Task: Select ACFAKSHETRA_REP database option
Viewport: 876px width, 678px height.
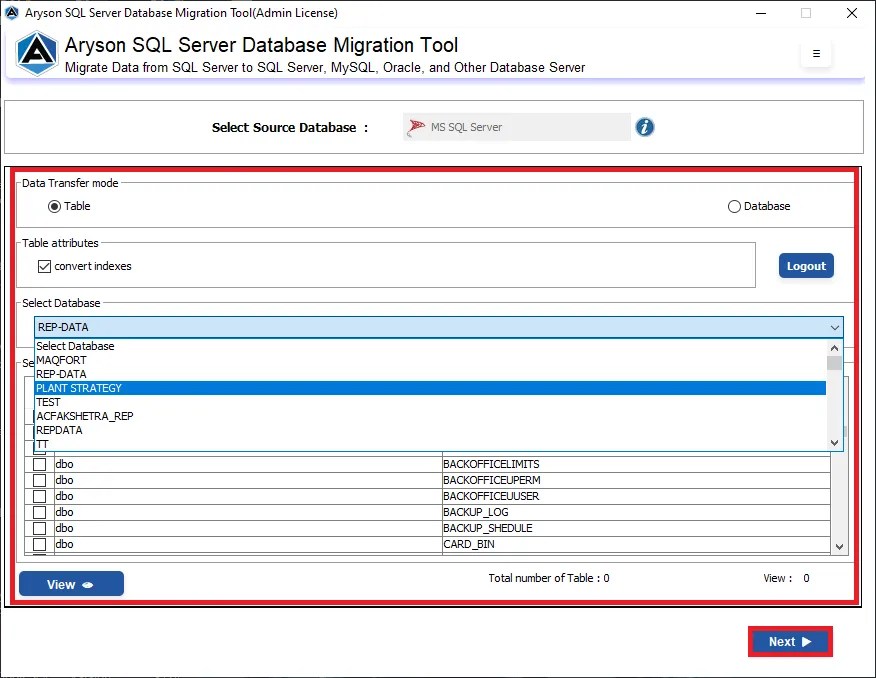Action: tap(430, 416)
